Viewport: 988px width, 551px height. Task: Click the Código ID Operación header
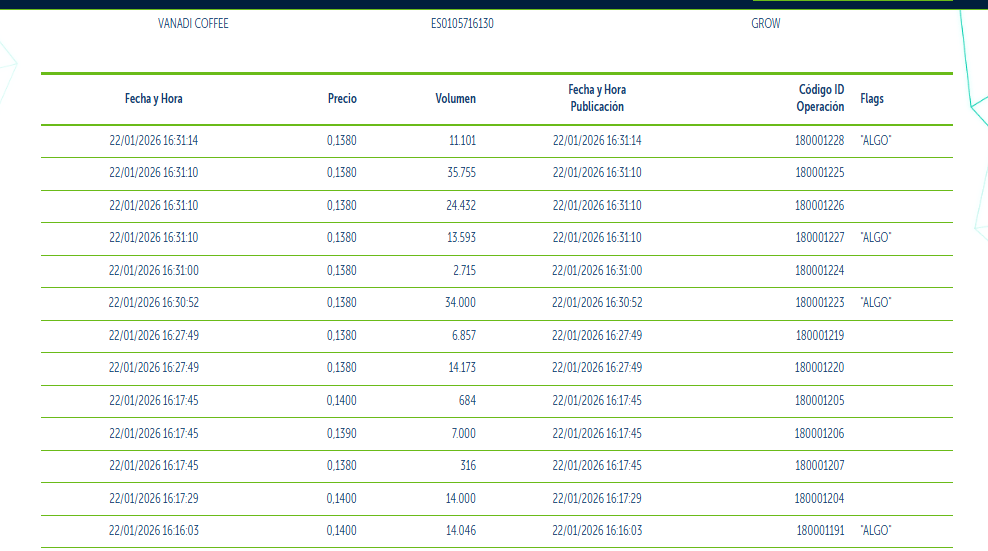820,98
